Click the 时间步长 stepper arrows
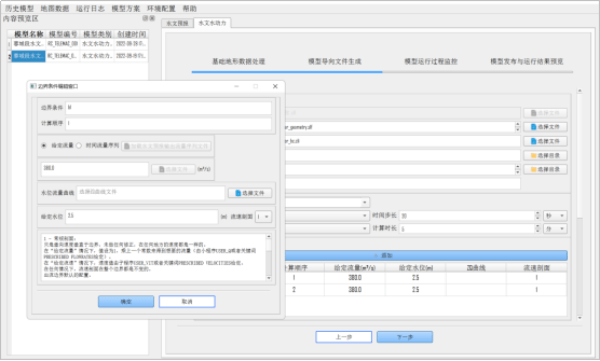 tap(537, 216)
